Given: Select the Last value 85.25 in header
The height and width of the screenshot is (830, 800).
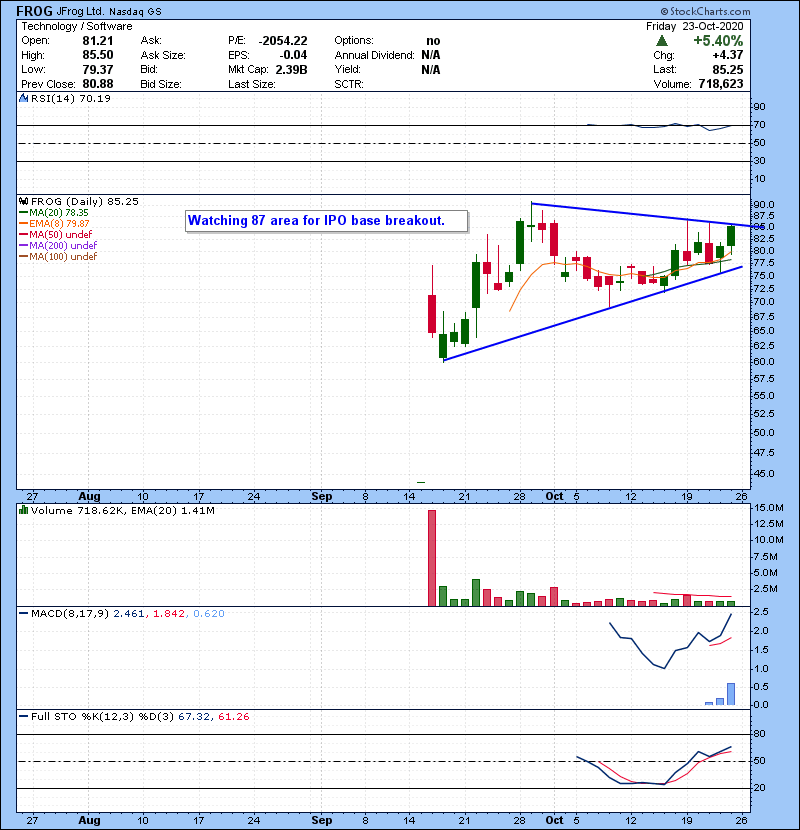Looking at the screenshot, I should (727, 69).
